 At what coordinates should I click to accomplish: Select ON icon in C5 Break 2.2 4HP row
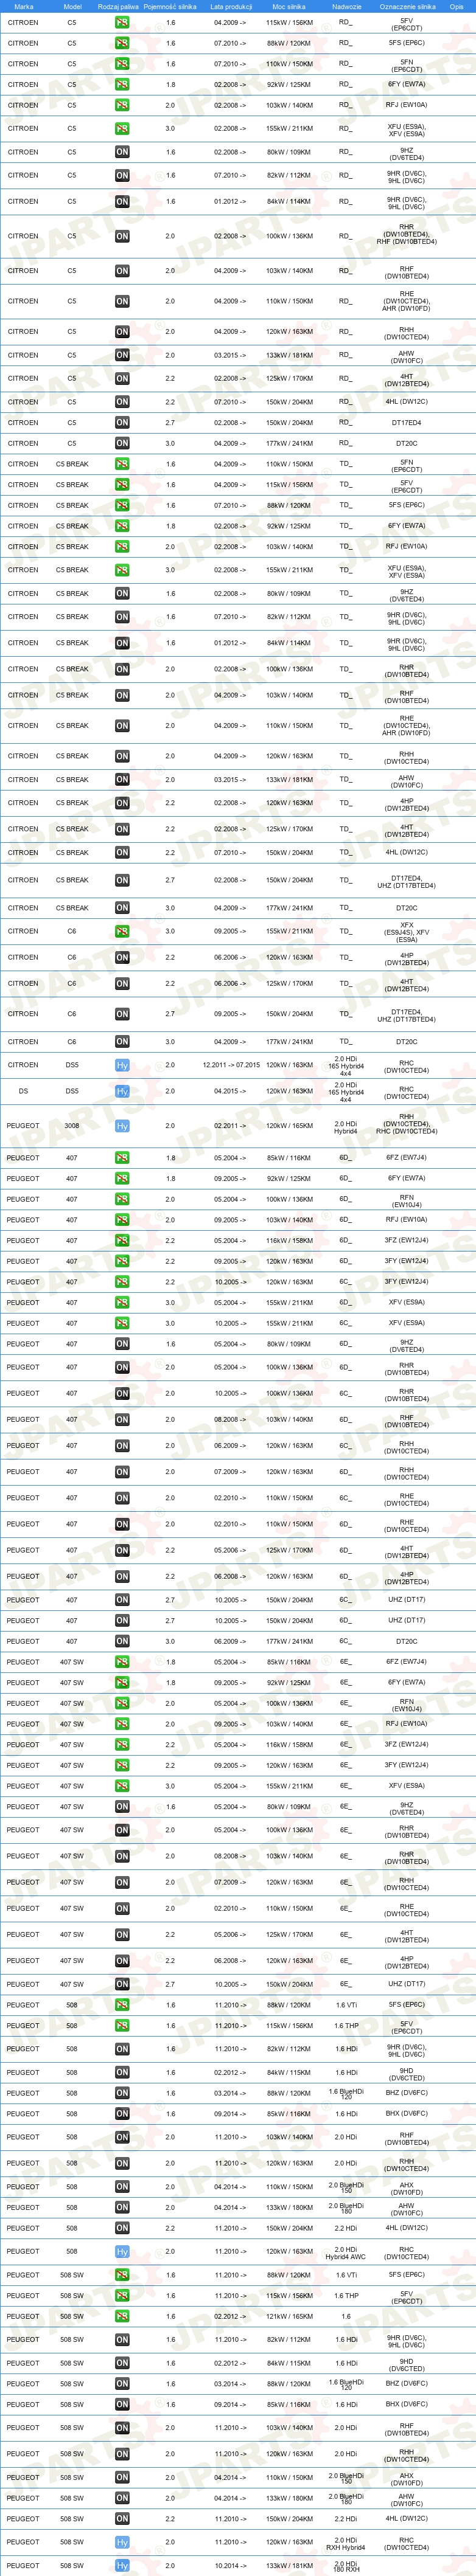click(122, 803)
